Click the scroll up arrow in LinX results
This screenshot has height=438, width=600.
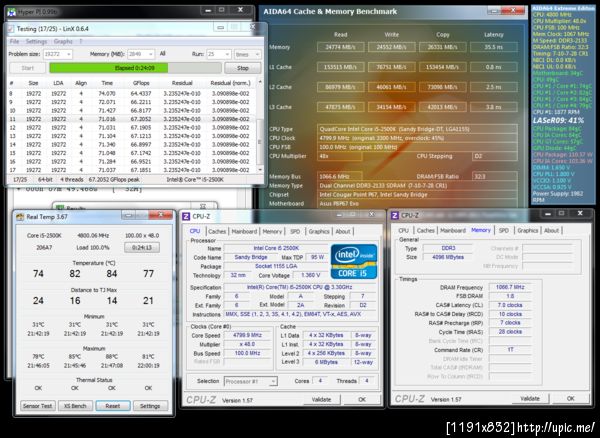click(x=260, y=82)
